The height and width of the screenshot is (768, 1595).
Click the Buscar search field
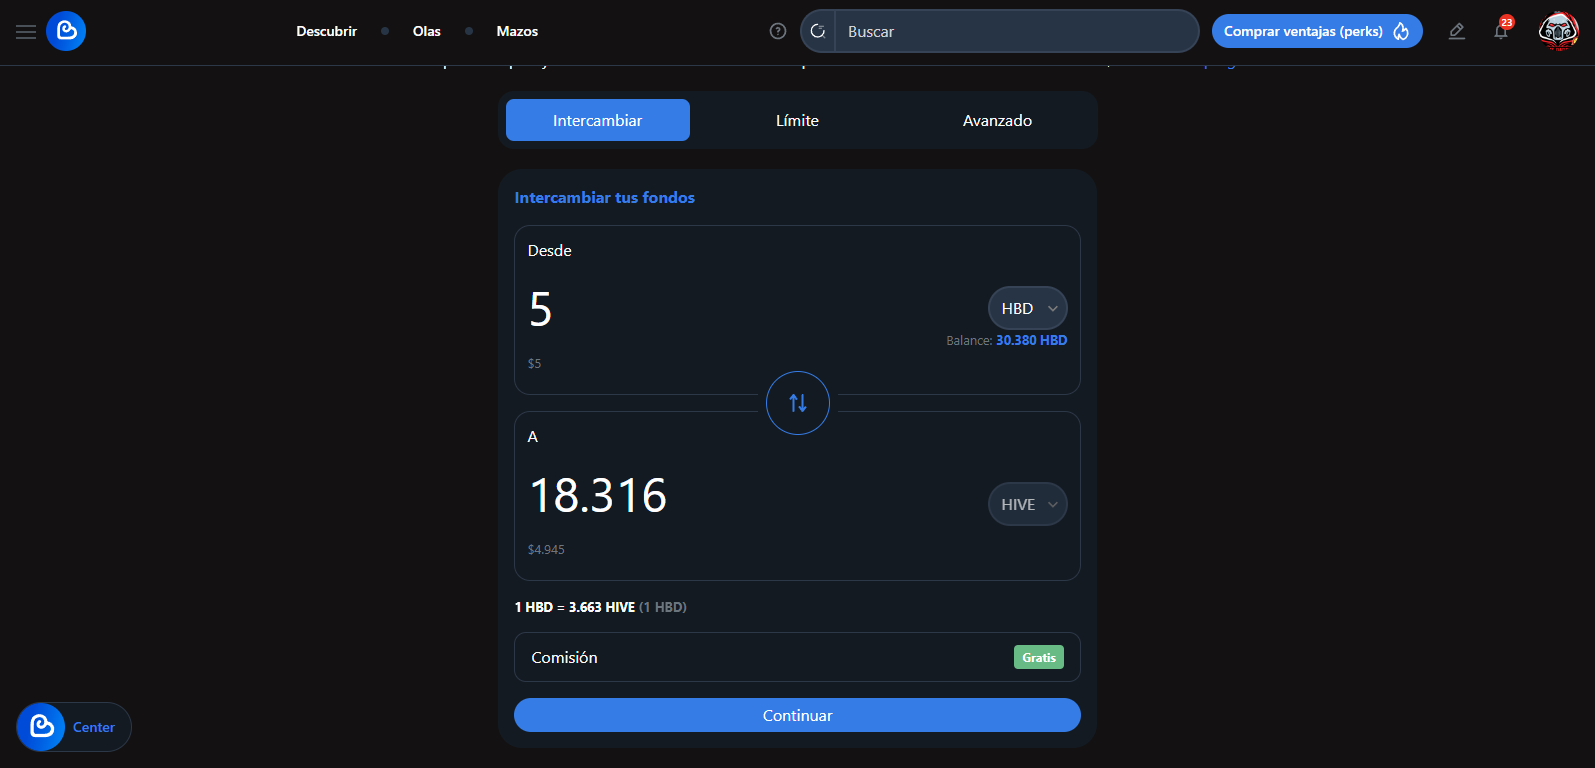[1017, 31]
